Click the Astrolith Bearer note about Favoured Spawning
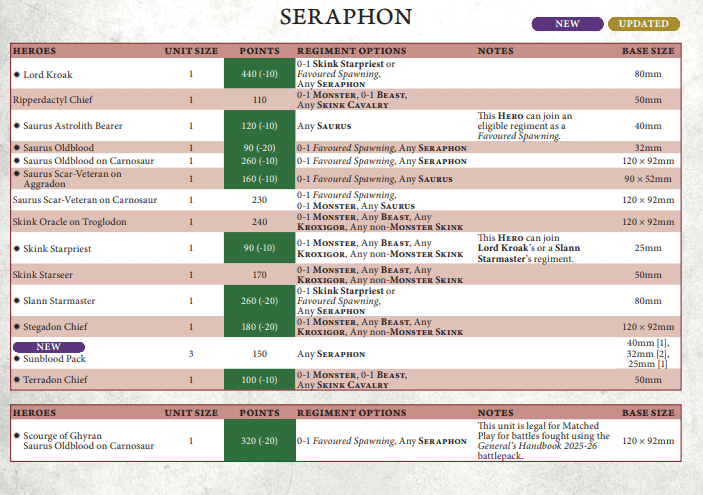 [x=525, y=126]
